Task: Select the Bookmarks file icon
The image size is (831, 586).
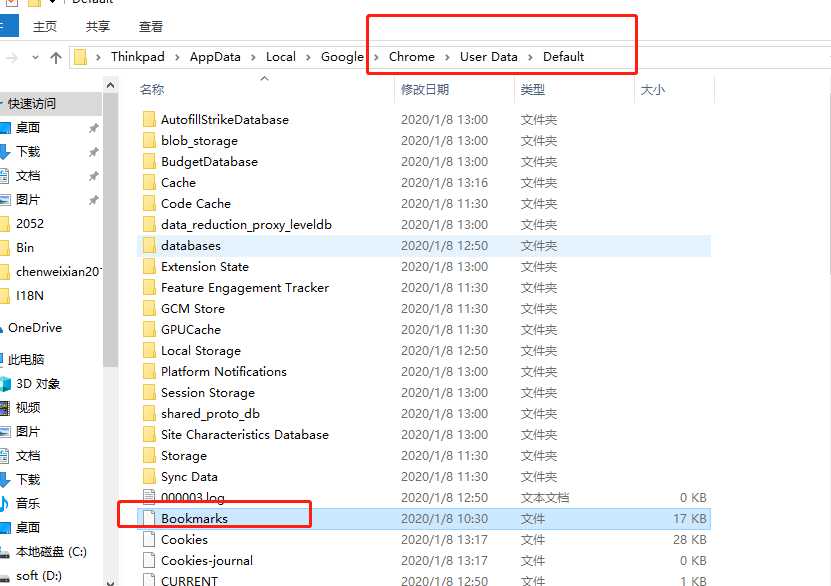Action: 149,518
